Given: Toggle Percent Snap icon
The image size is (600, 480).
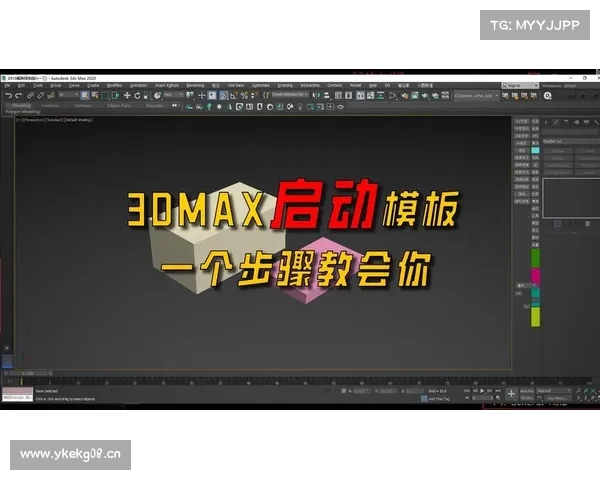Looking at the screenshot, I should pyautogui.click(x=244, y=95).
